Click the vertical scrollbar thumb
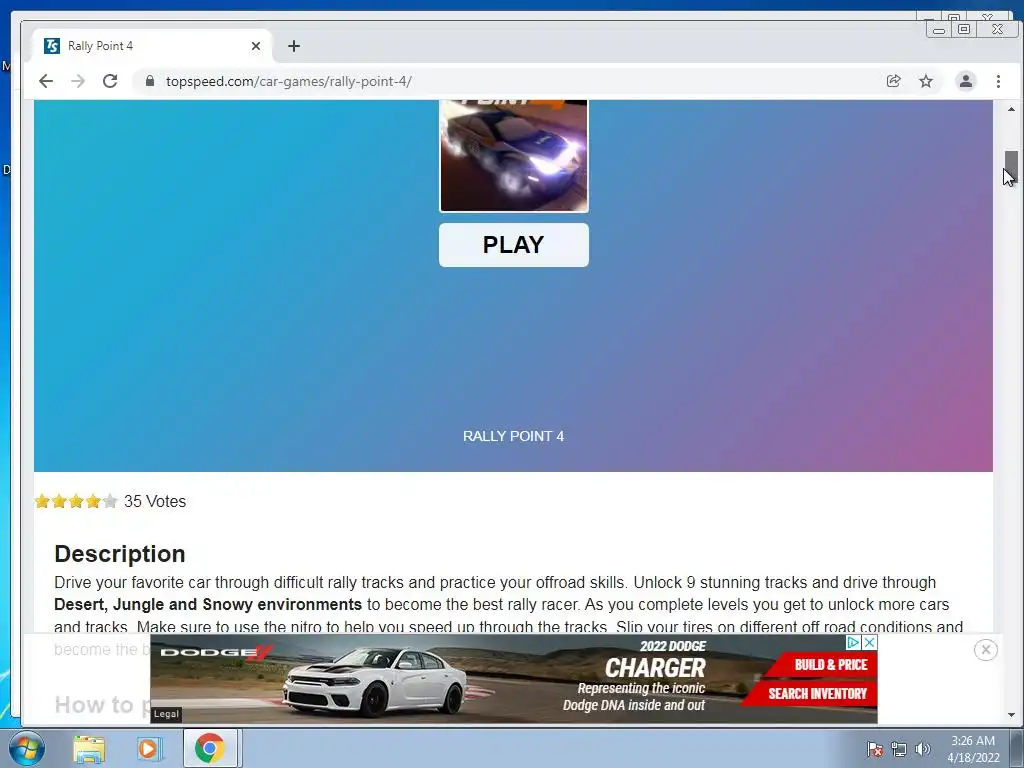Image resolution: width=1024 pixels, height=768 pixels. pyautogui.click(x=1011, y=167)
